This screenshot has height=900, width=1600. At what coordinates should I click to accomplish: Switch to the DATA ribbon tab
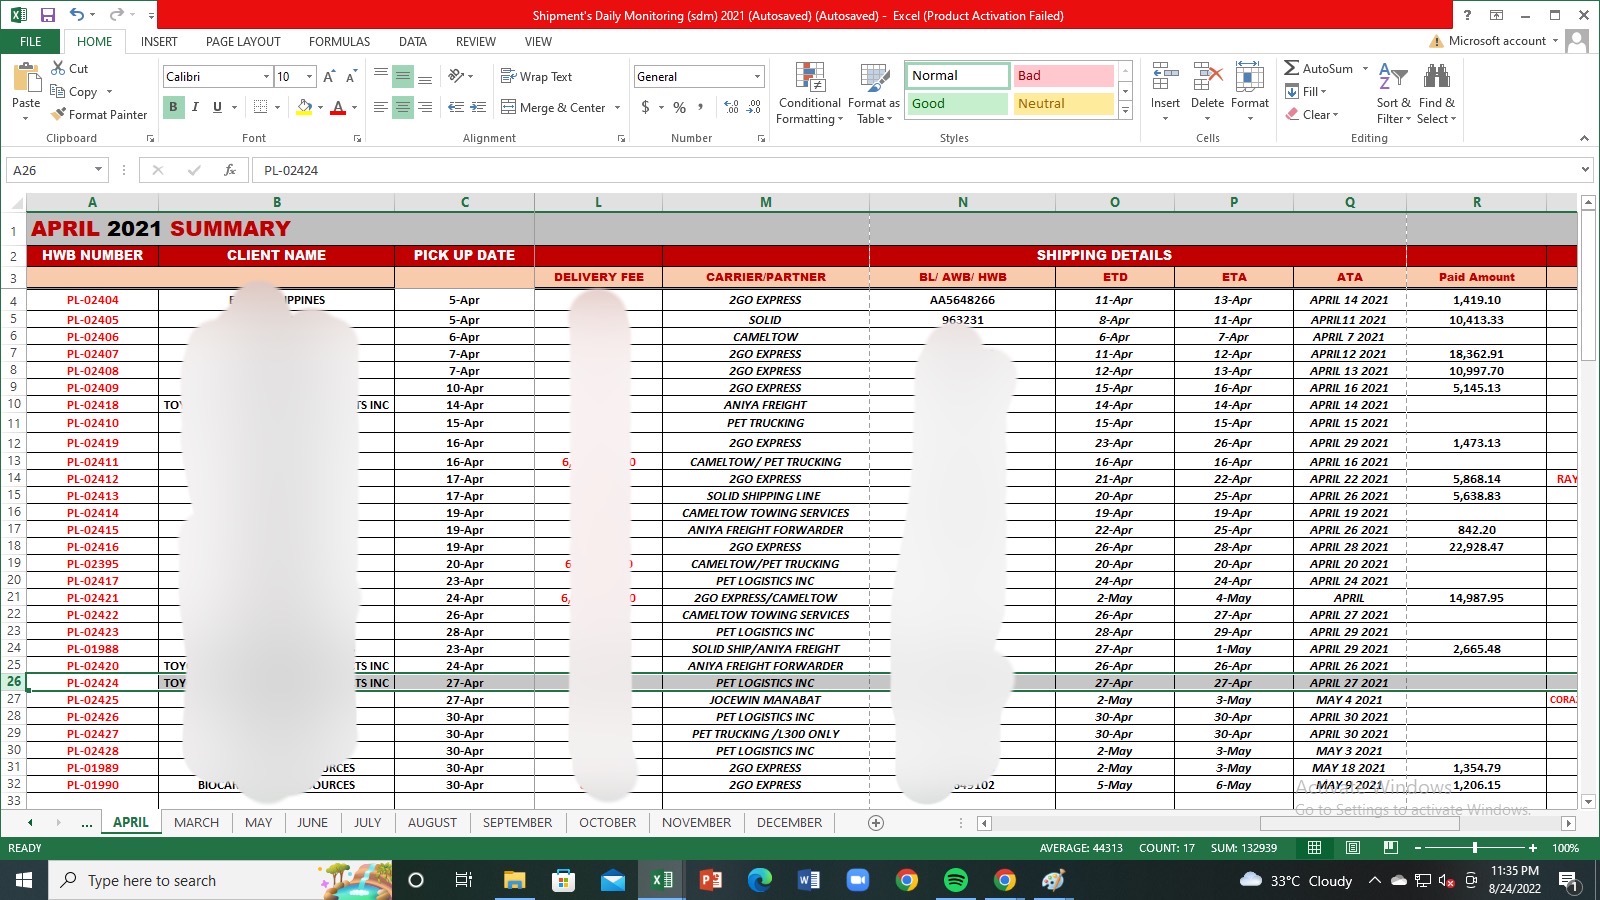413,41
